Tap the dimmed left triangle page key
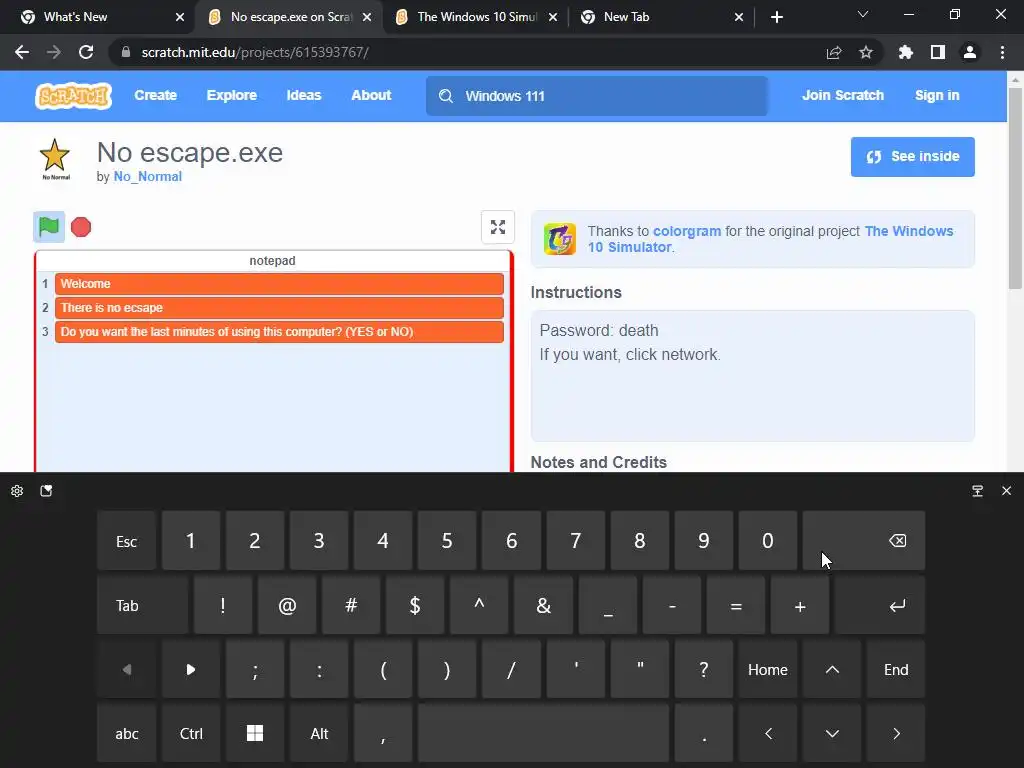Screen dimensions: 1024x768 coord(127,669)
